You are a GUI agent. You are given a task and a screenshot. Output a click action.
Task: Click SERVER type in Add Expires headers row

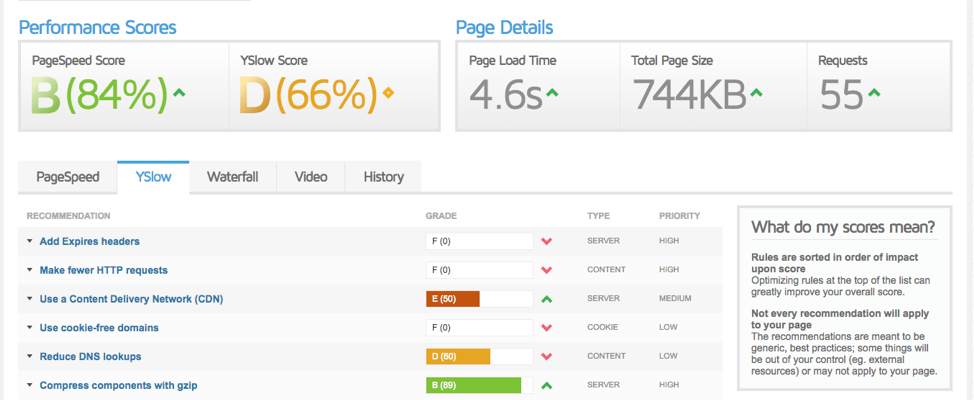coord(602,241)
